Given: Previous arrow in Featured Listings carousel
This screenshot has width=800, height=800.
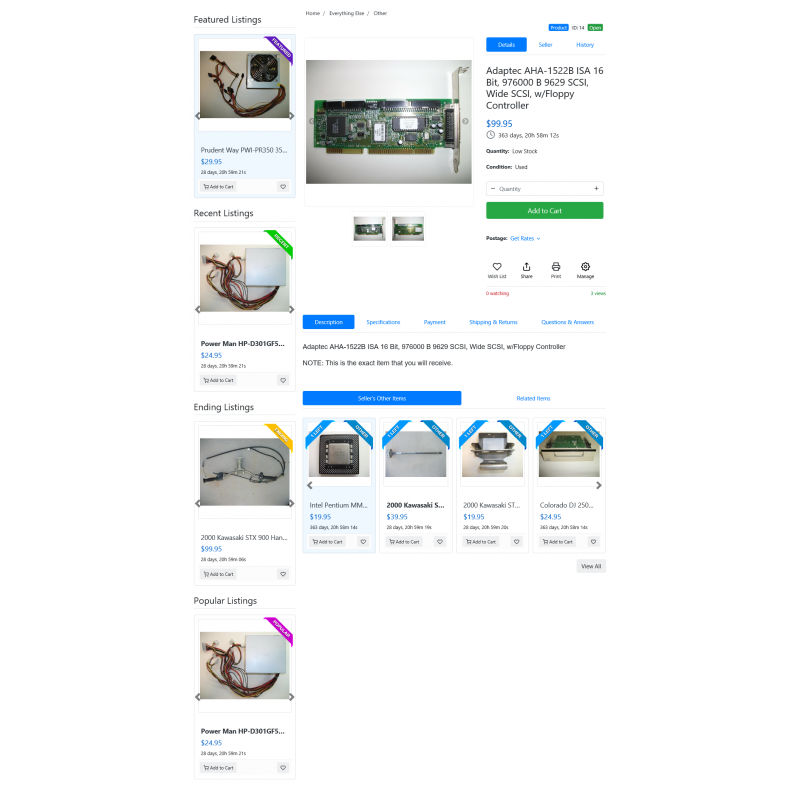Looking at the screenshot, I should coord(197,116).
